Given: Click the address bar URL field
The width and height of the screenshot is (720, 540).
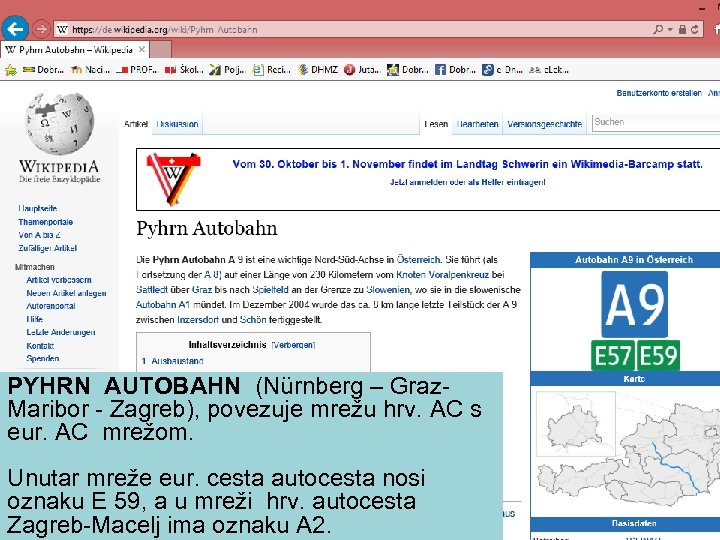Looking at the screenshot, I should (x=353, y=29).
